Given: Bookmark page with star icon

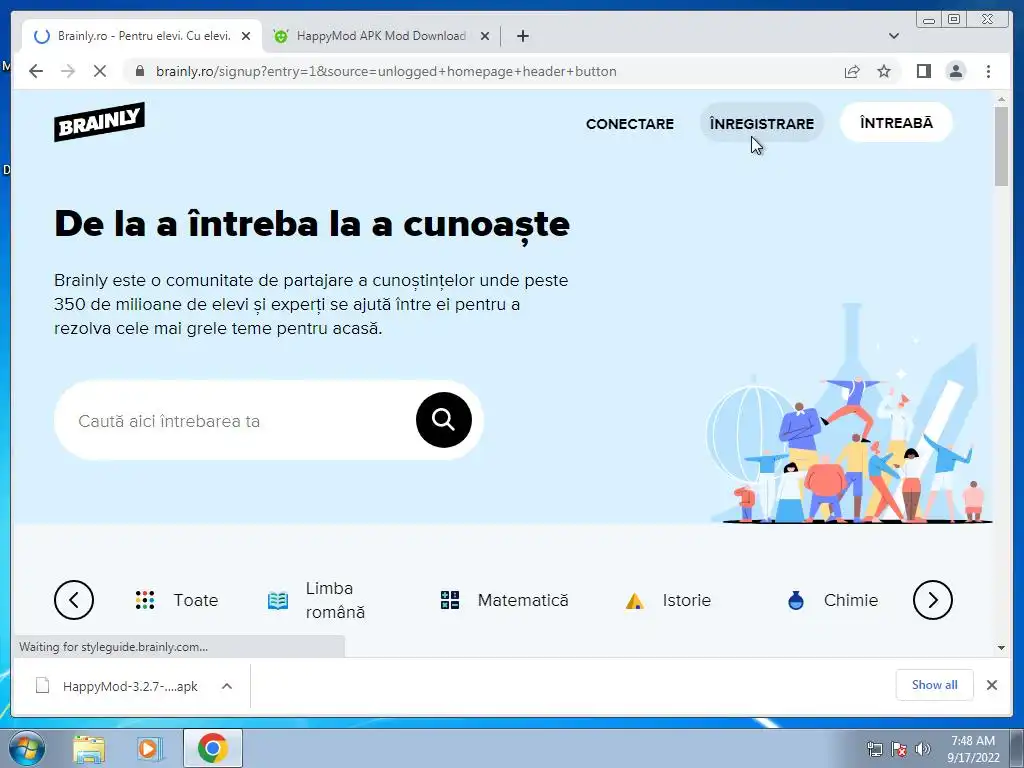Looking at the screenshot, I should (x=884, y=71).
